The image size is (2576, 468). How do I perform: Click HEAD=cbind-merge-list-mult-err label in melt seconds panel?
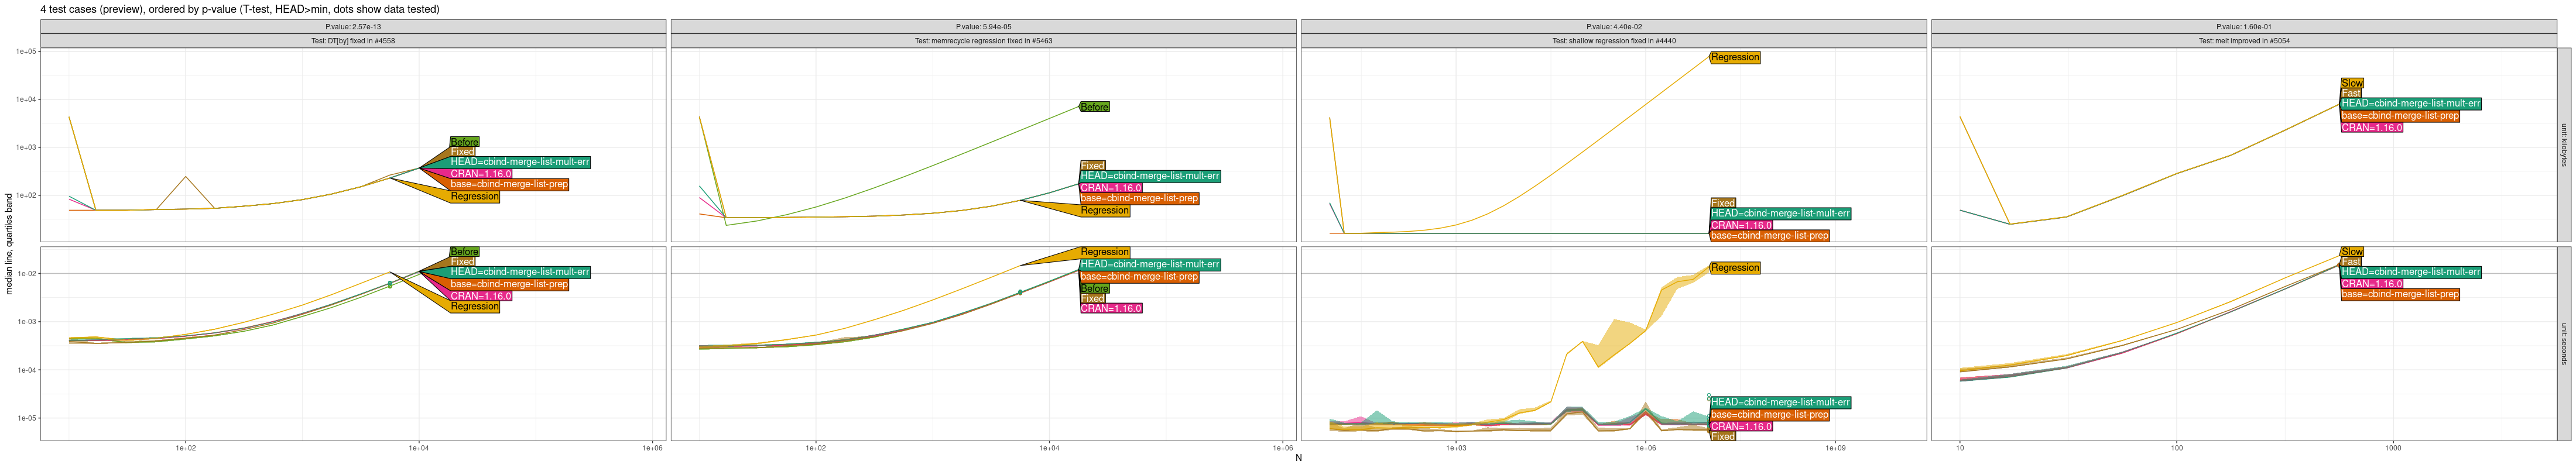pos(2410,272)
